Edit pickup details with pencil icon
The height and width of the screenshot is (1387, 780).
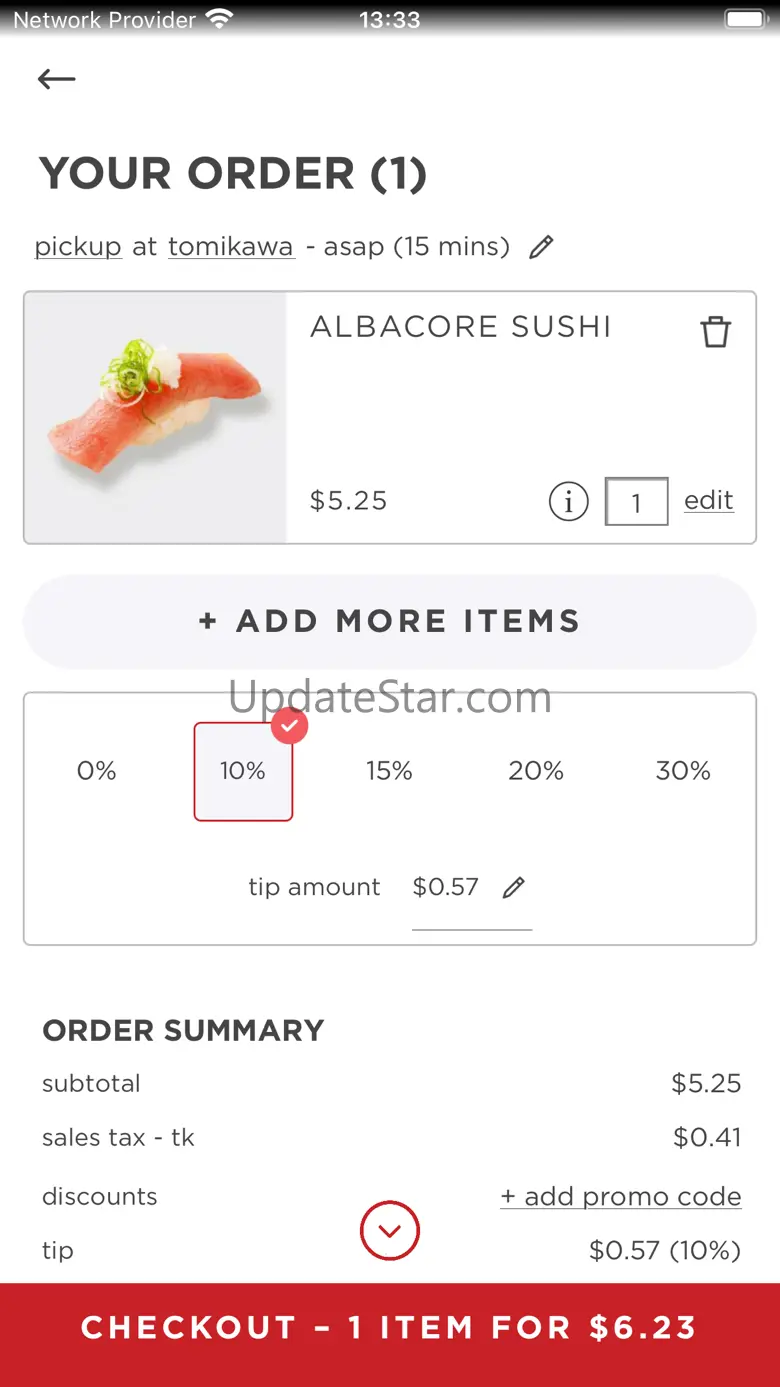coord(541,247)
